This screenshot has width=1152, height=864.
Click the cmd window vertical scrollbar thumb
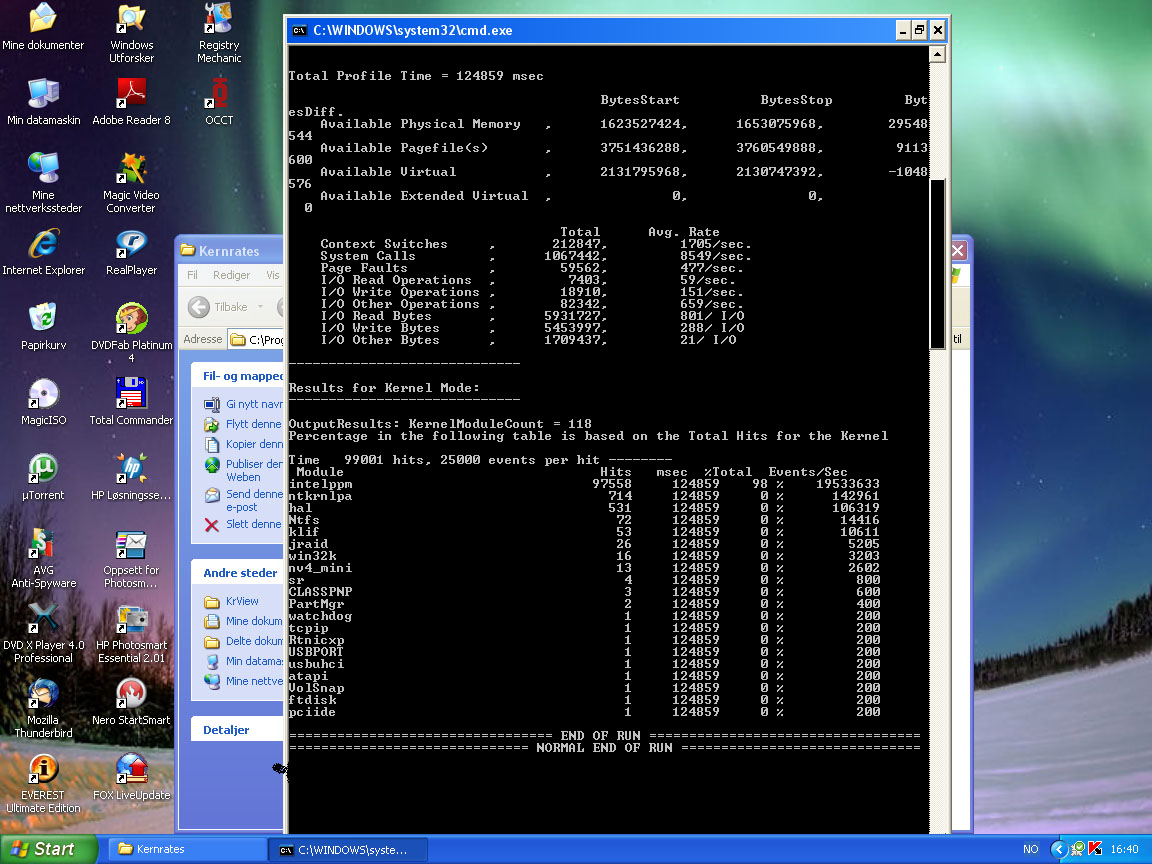click(x=937, y=264)
